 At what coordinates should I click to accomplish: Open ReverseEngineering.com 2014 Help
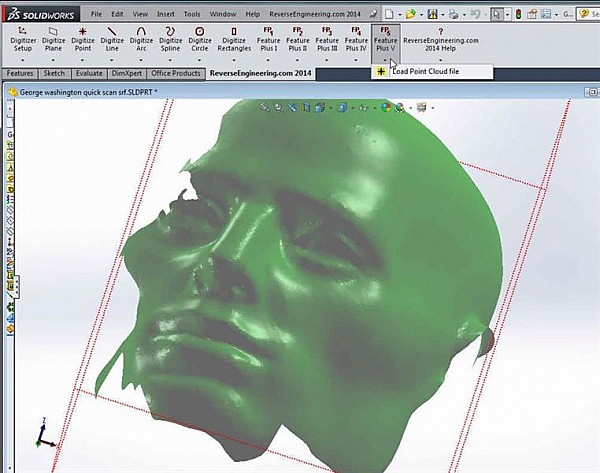click(x=441, y=39)
